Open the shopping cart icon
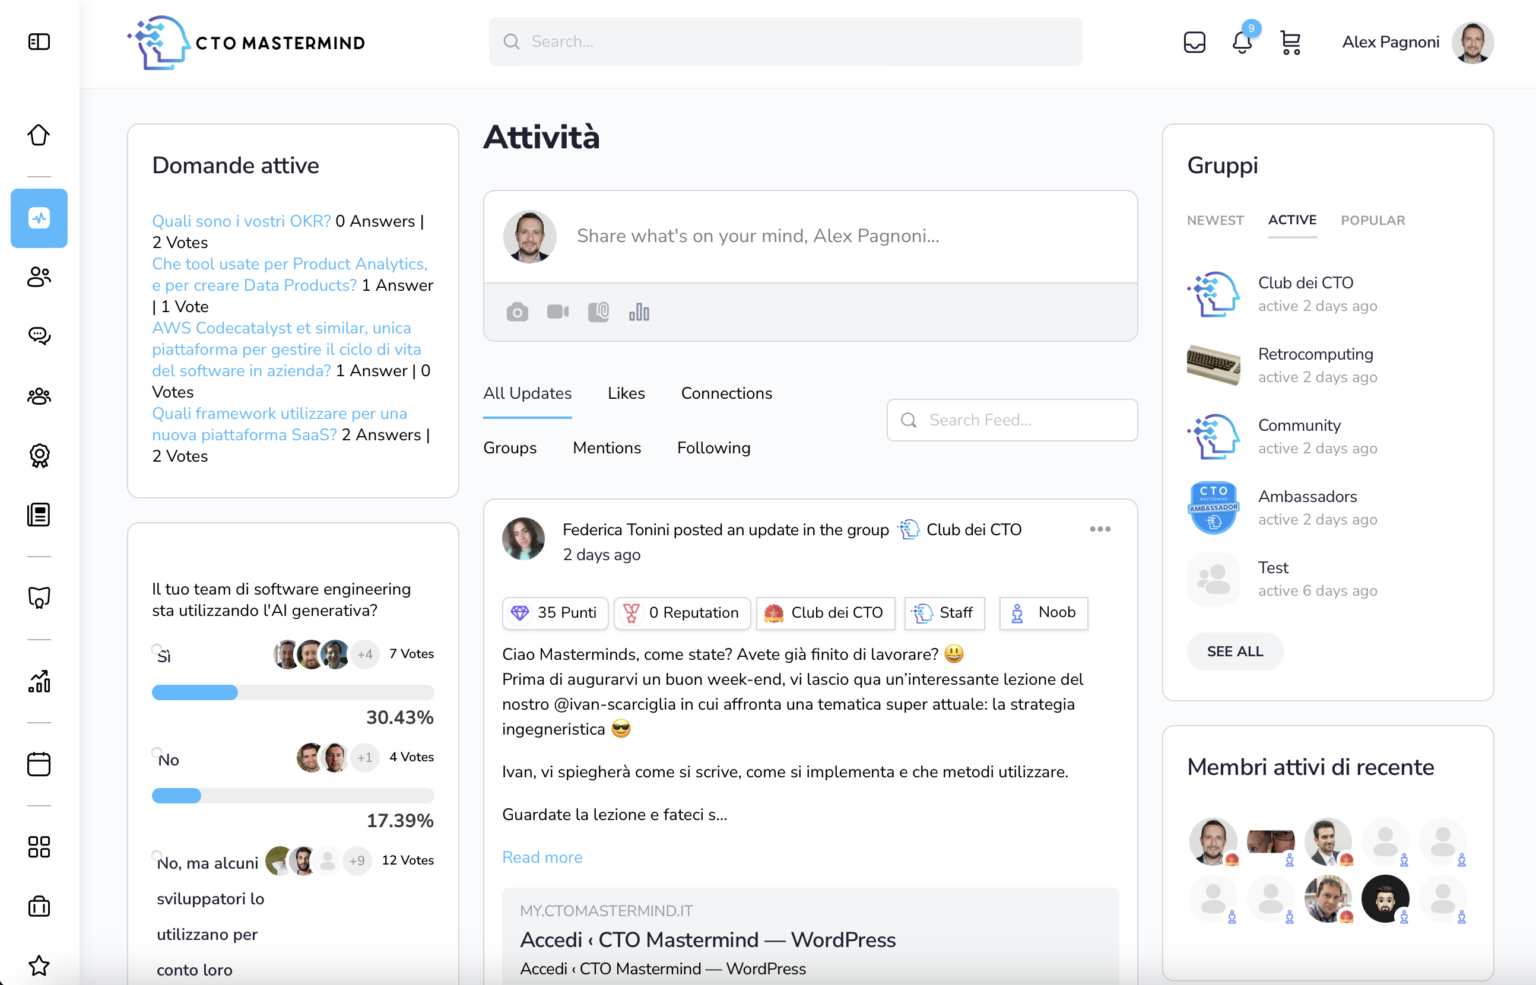 1290,42
